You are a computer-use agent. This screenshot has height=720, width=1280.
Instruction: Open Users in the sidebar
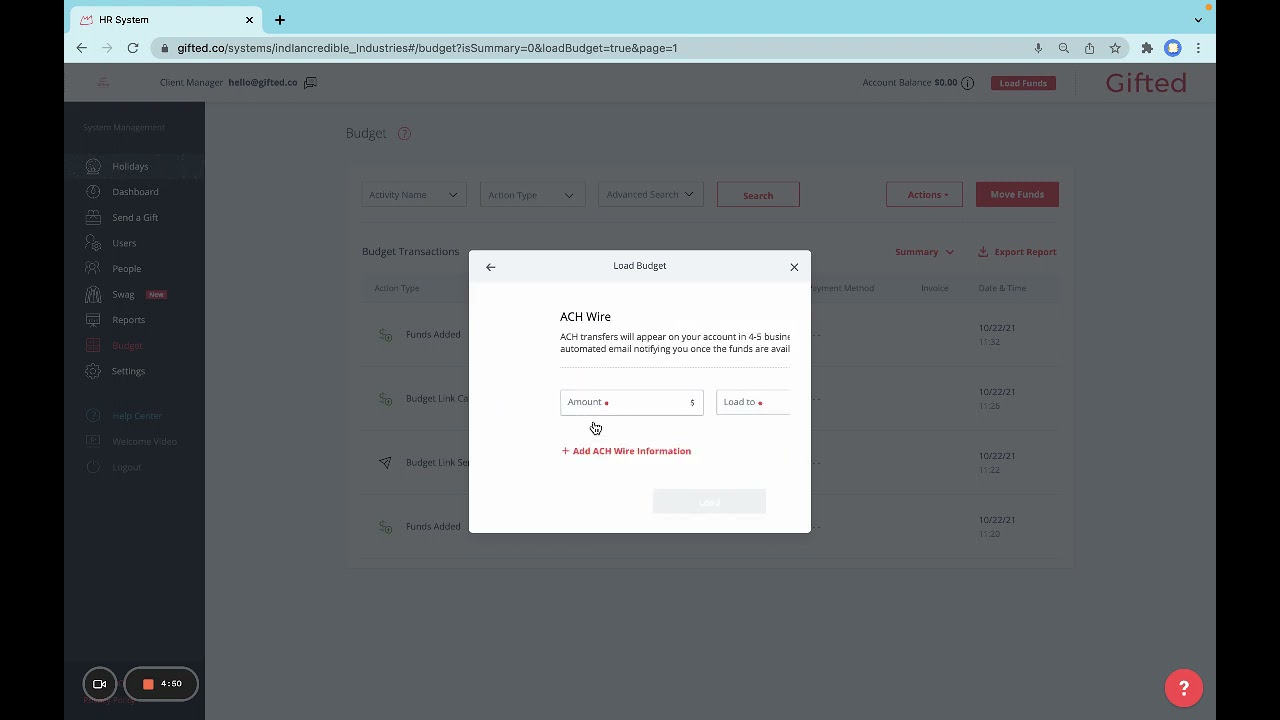click(x=124, y=243)
